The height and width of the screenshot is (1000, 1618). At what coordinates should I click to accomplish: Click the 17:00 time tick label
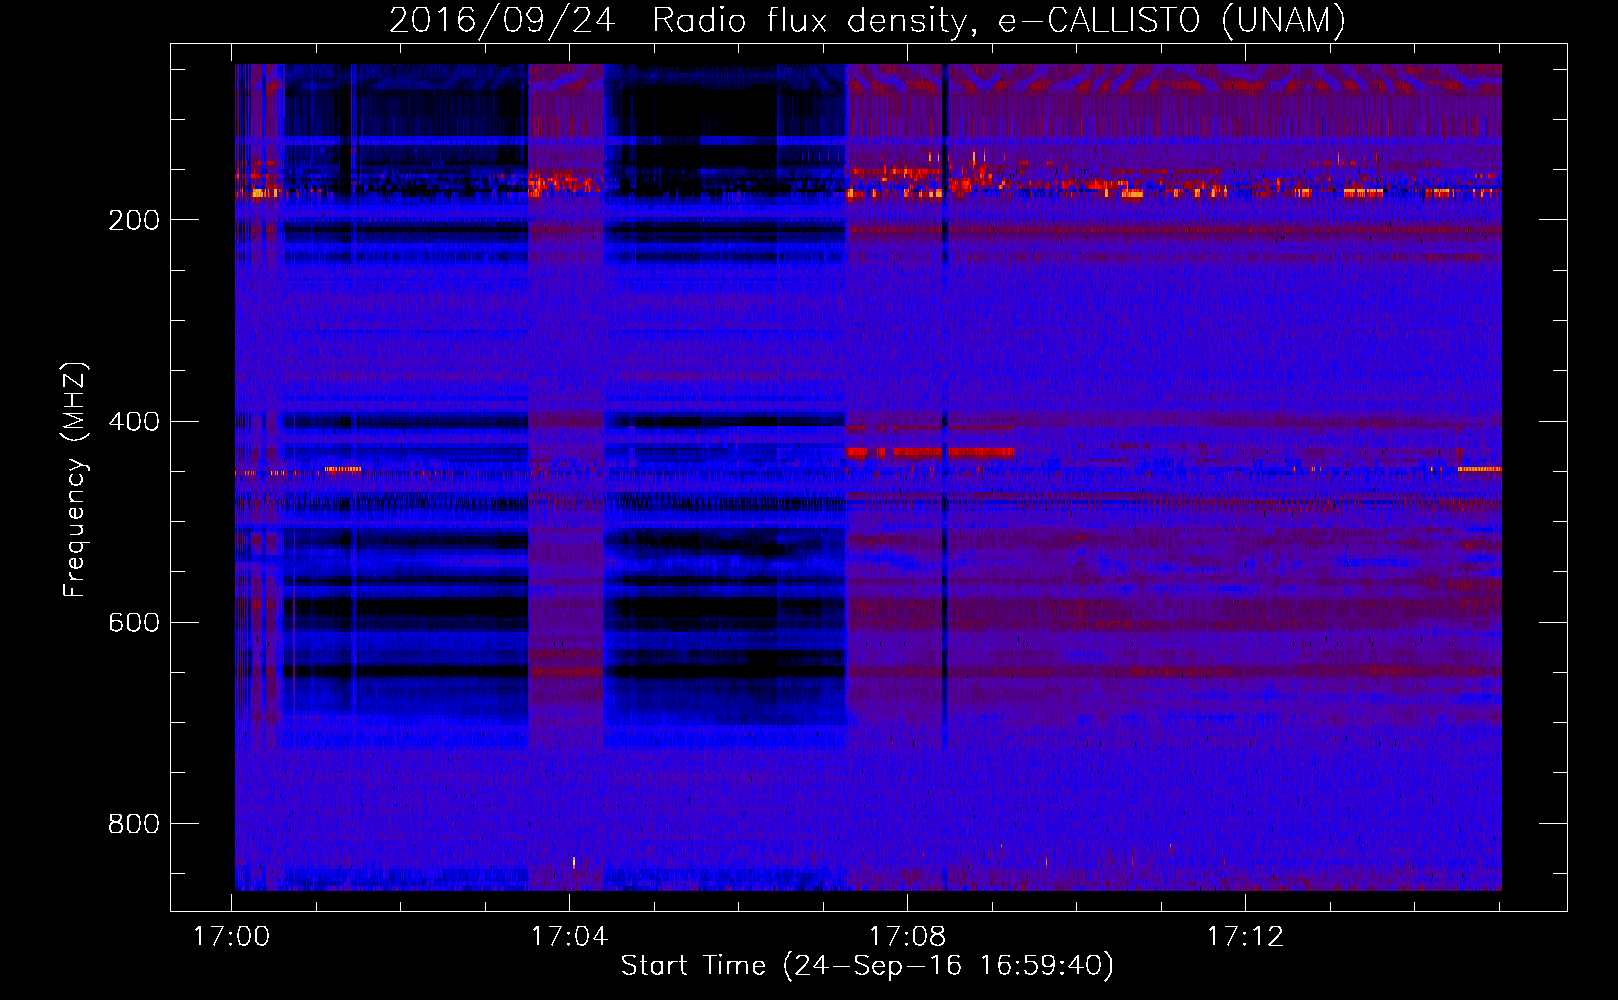pyautogui.click(x=232, y=936)
